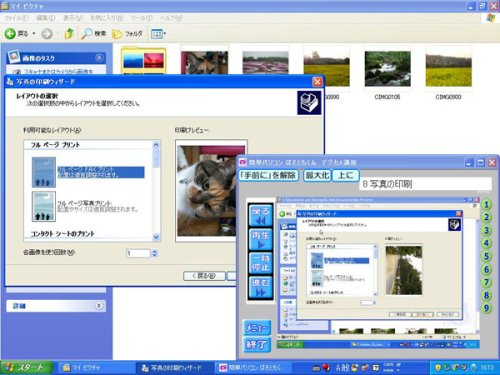Click the Back arrow in the Explorer toolbar
500x375 pixels.
(10, 33)
